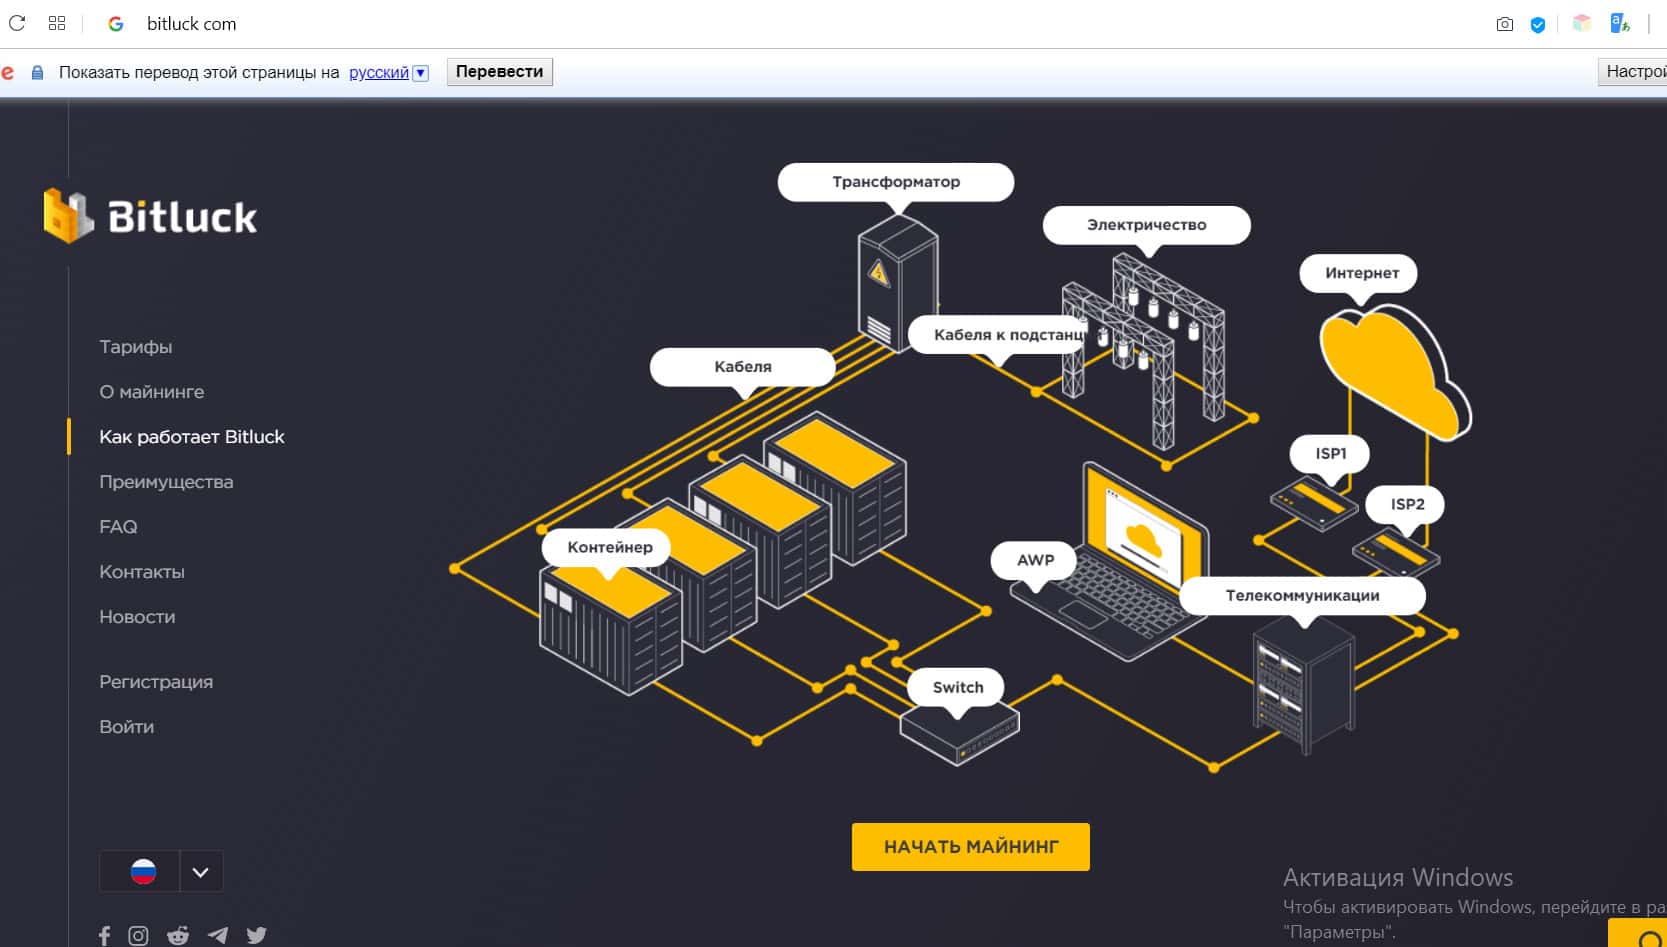Open the Регистрация link
This screenshot has height=947, width=1667.
tap(156, 682)
